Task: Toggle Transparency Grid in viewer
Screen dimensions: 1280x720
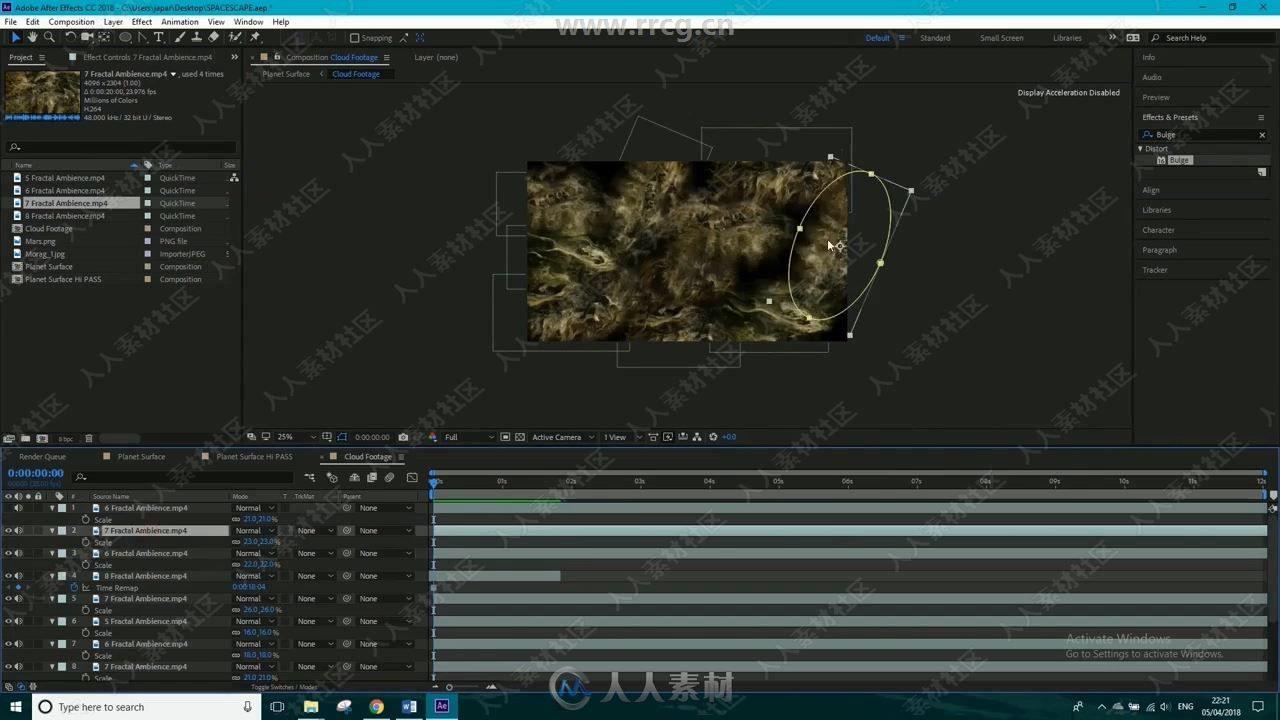Action: coord(520,437)
